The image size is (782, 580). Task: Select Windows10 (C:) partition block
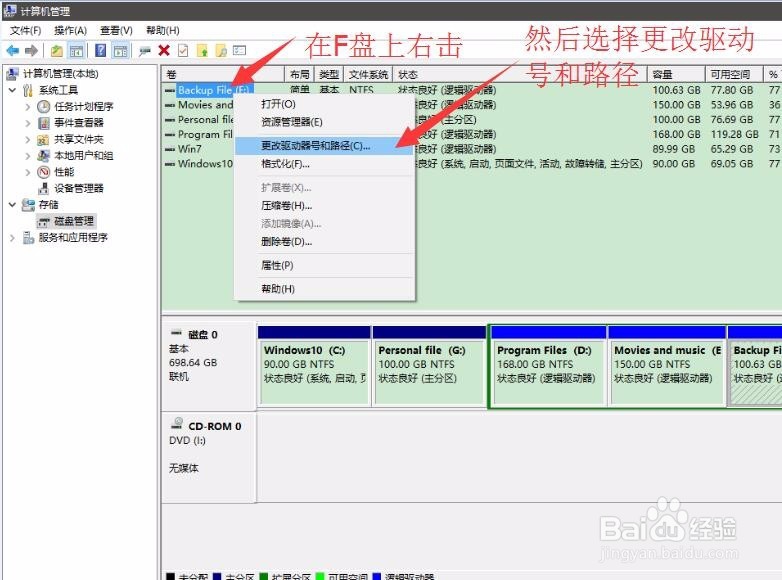(314, 366)
